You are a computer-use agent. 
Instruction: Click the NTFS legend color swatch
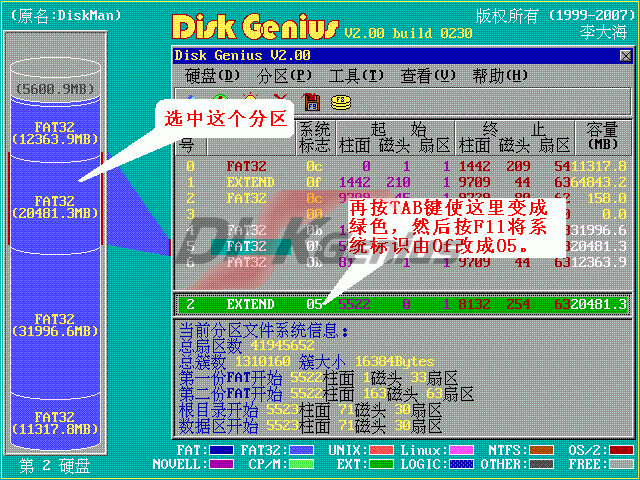[541, 450]
